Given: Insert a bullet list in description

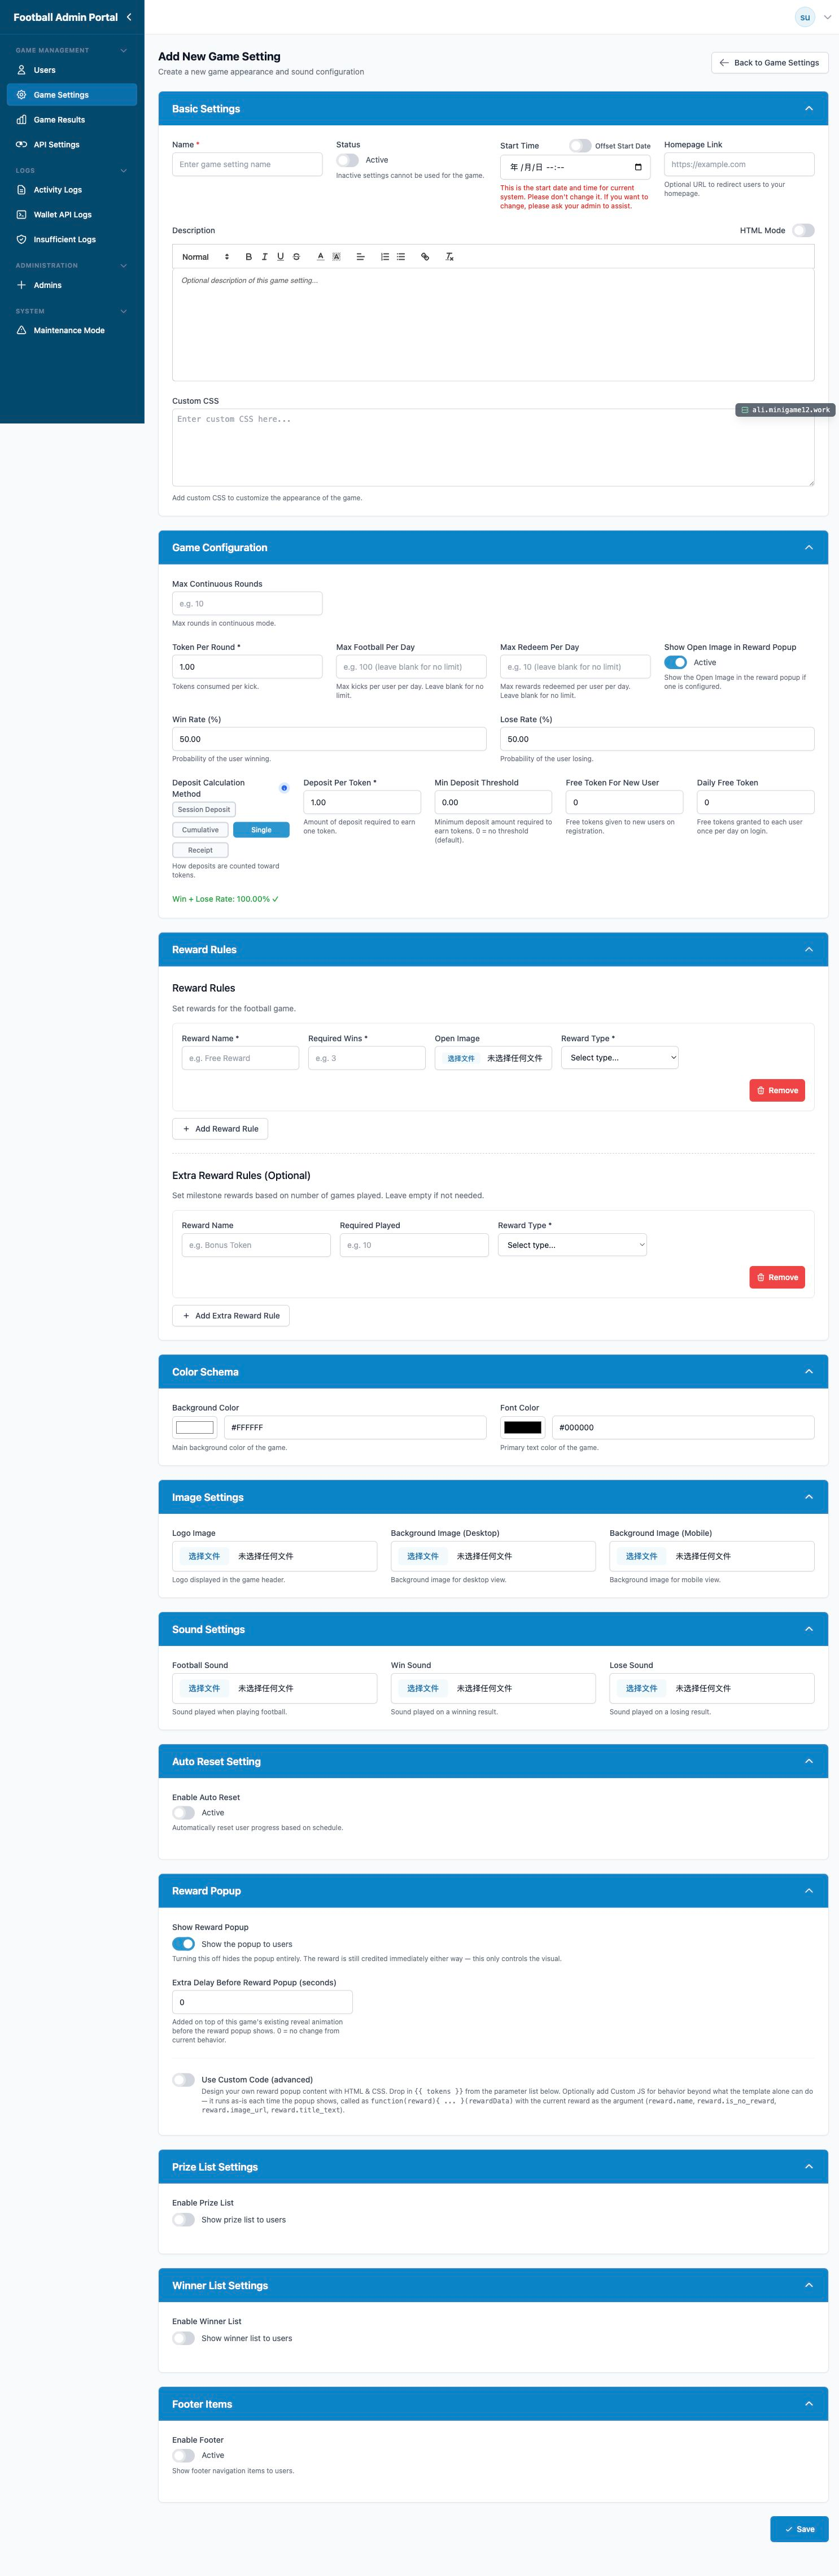Looking at the screenshot, I should [x=401, y=257].
